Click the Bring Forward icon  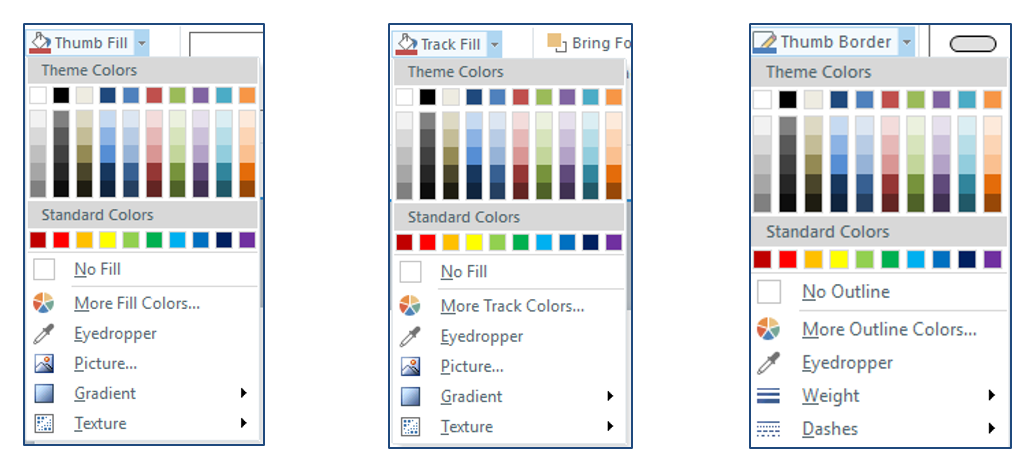coord(557,43)
